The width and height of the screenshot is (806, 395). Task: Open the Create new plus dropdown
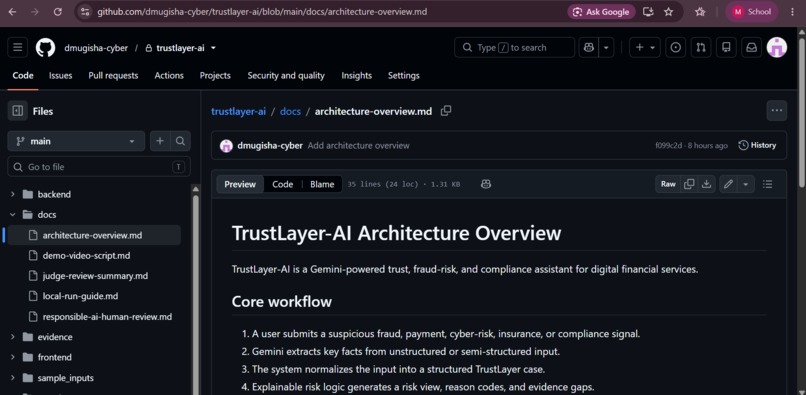(x=645, y=47)
